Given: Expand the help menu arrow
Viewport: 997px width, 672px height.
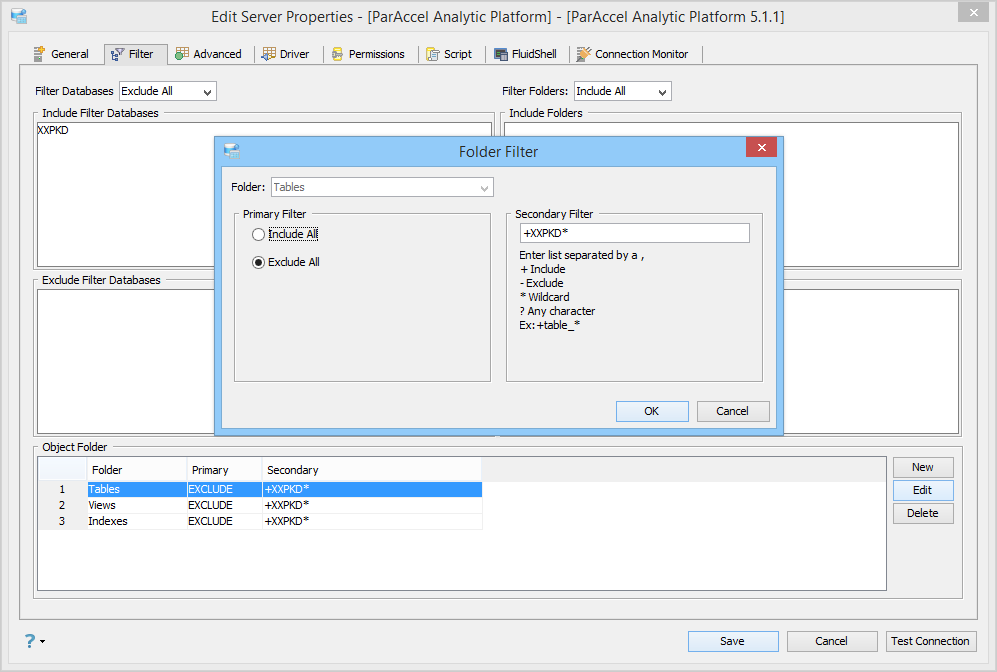Looking at the screenshot, I should click(43, 641).
